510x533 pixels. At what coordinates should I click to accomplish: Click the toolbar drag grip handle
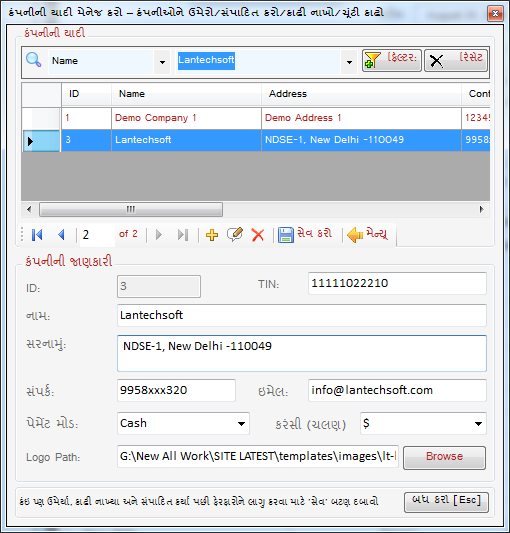point(22,235)
